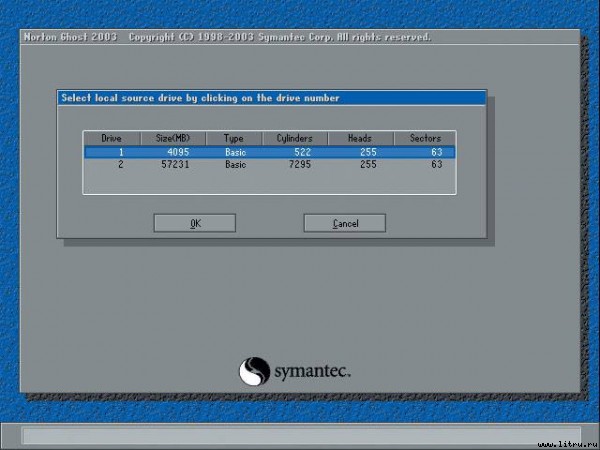Click 255 heads in drive 1 row
600x450 pixels.
[368, 152]
